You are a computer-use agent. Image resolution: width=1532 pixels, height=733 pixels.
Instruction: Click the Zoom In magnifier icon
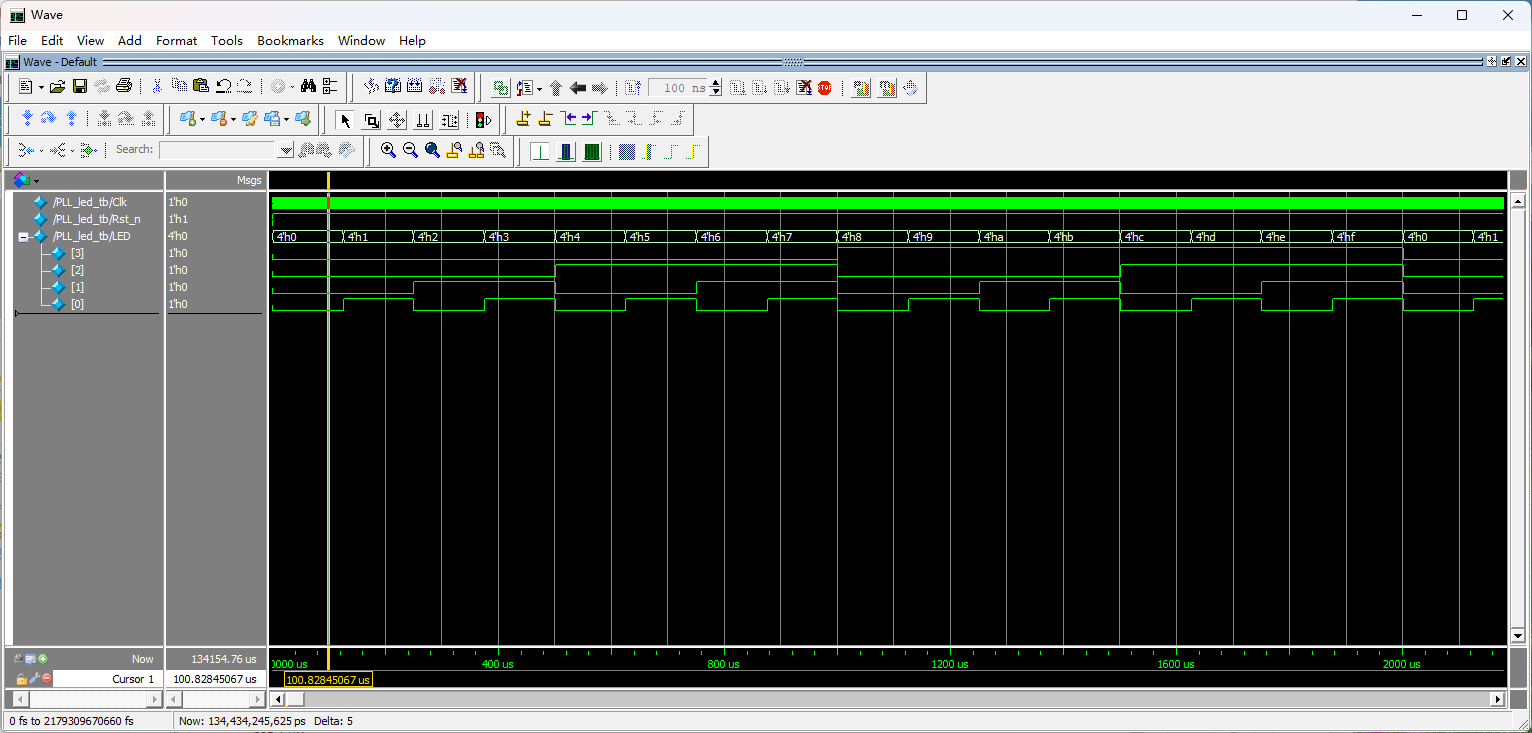tap(388, 150)
